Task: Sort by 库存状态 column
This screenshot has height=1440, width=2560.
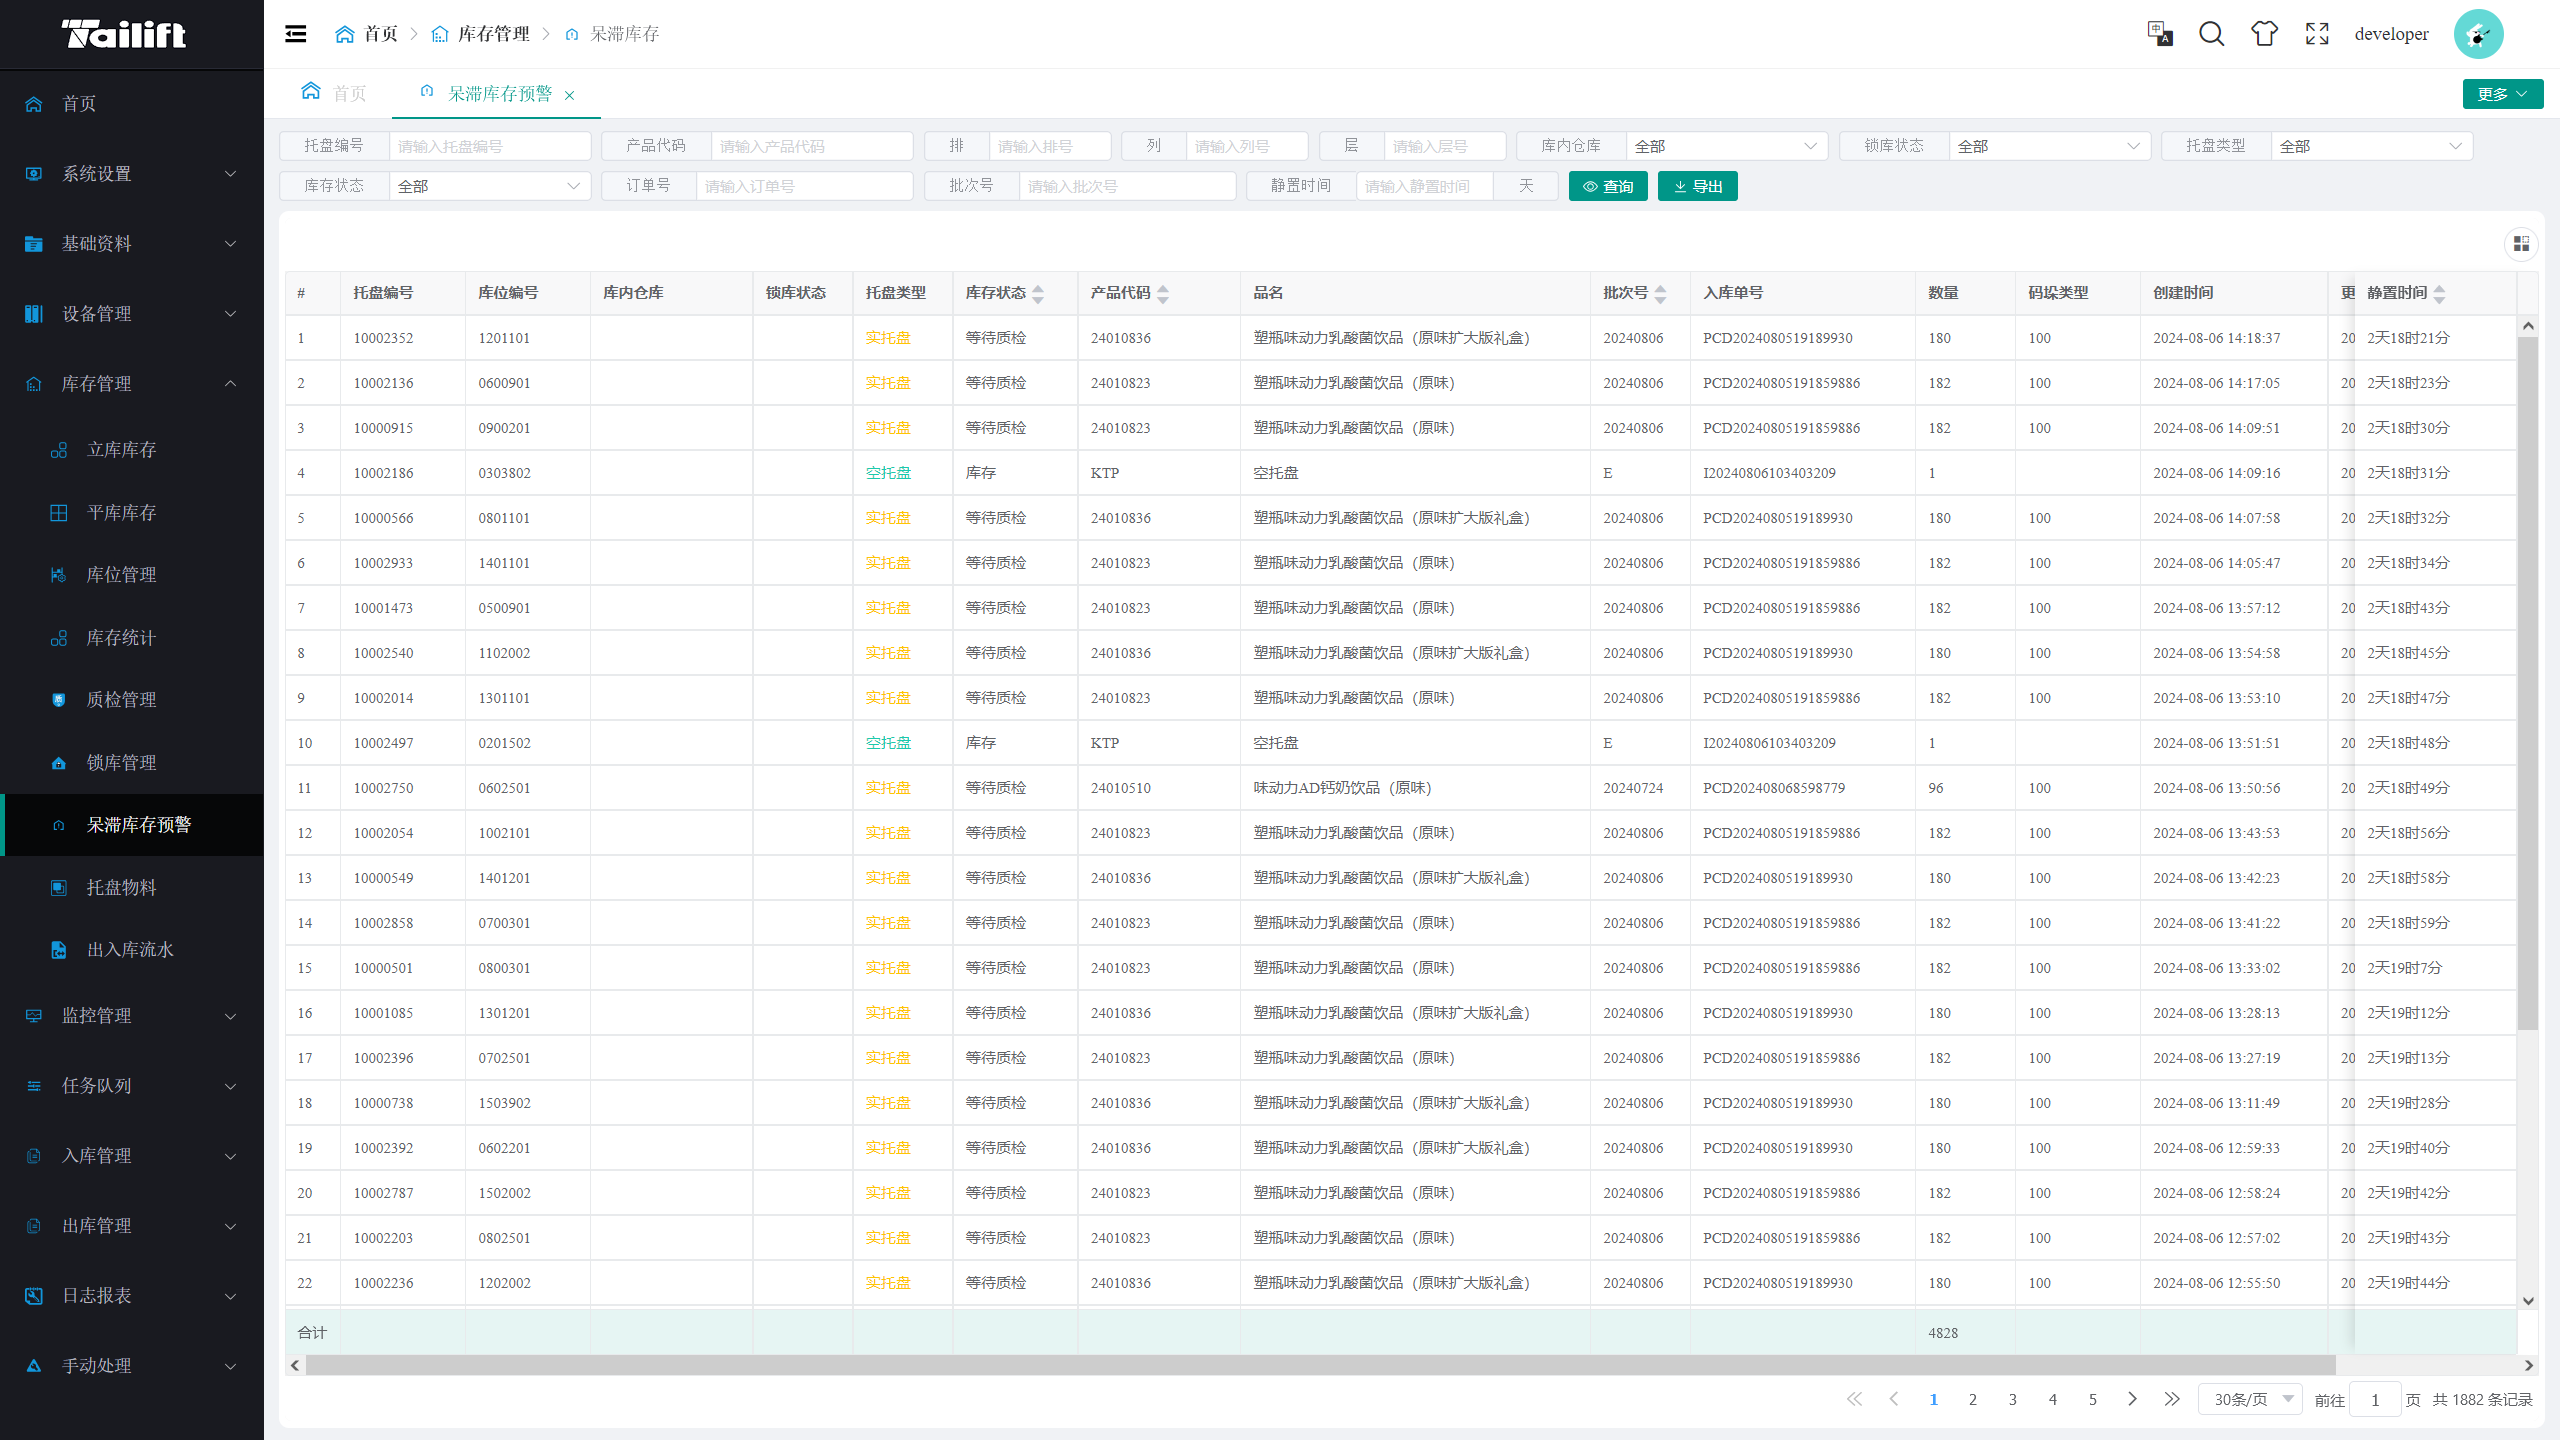Action: [1038, 293]
